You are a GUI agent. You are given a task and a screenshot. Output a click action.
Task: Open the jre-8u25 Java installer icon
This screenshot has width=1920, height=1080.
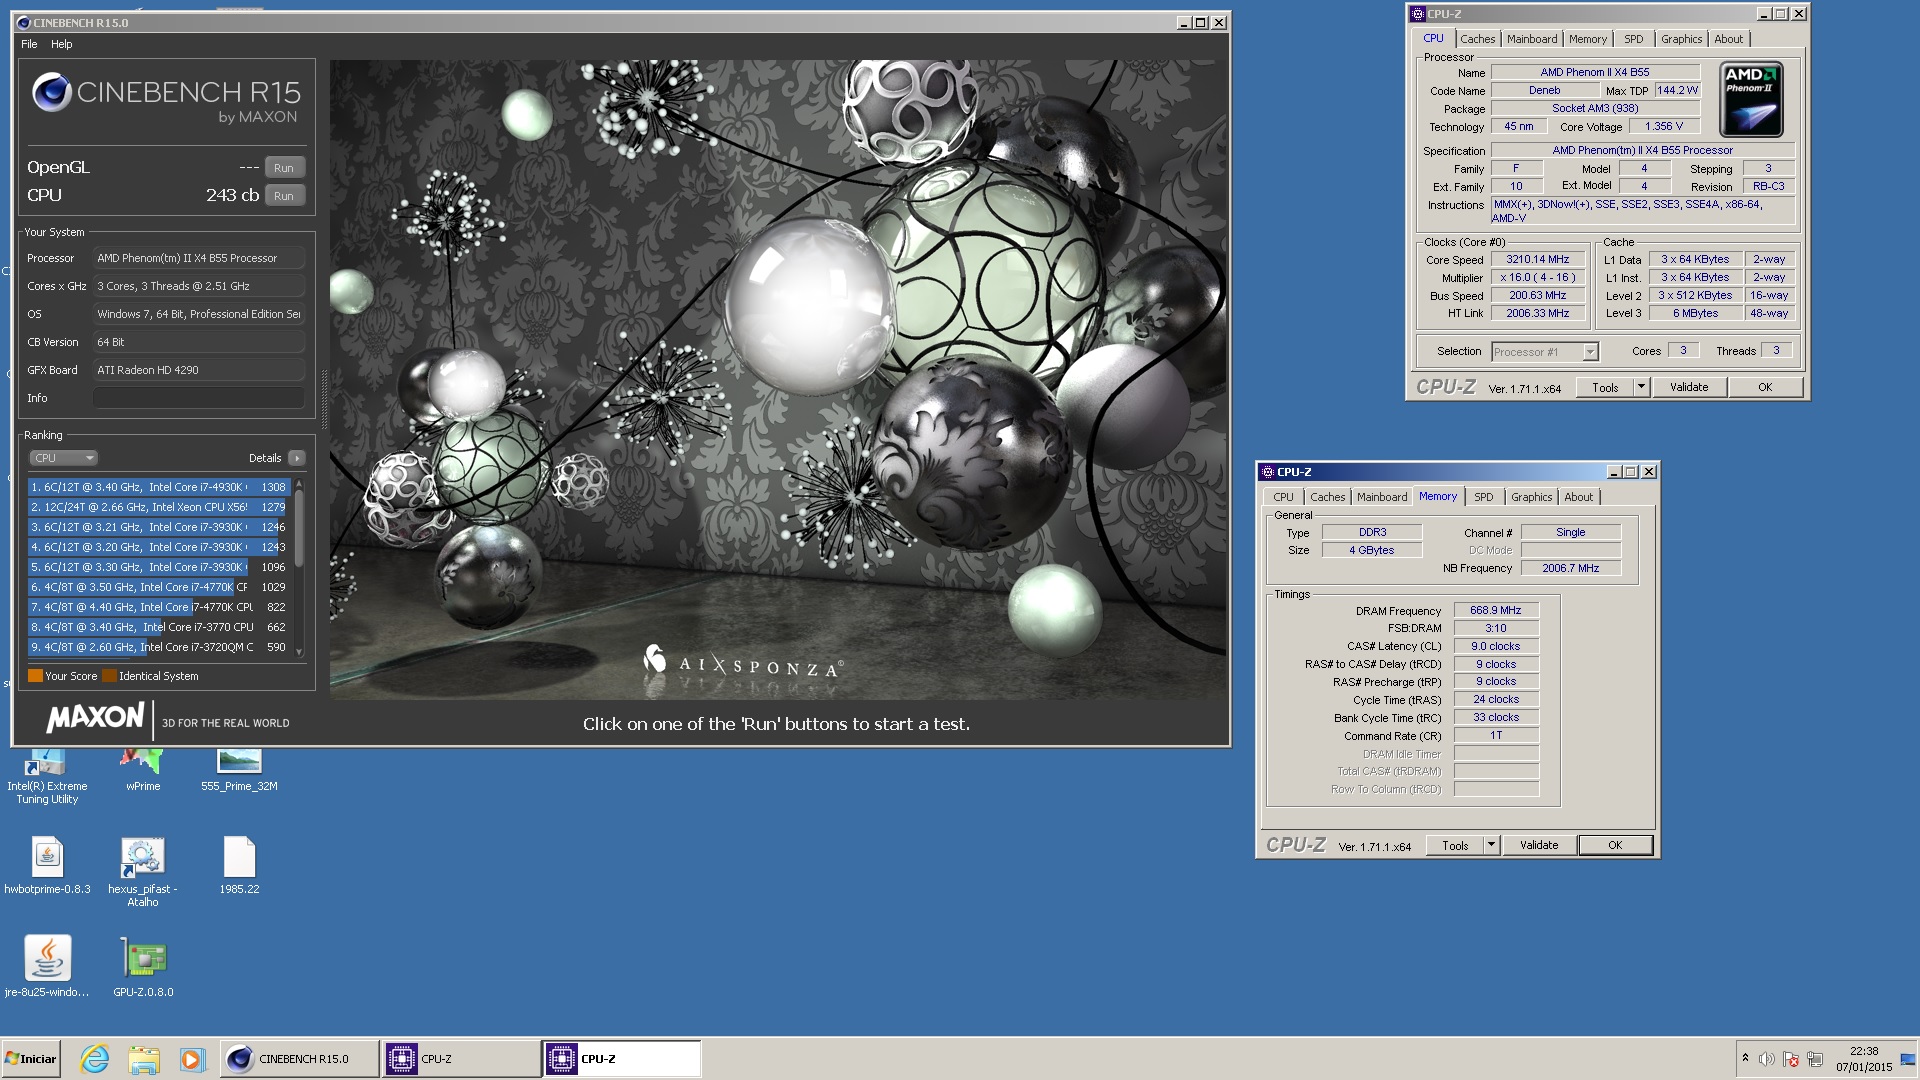pos(47,966)
